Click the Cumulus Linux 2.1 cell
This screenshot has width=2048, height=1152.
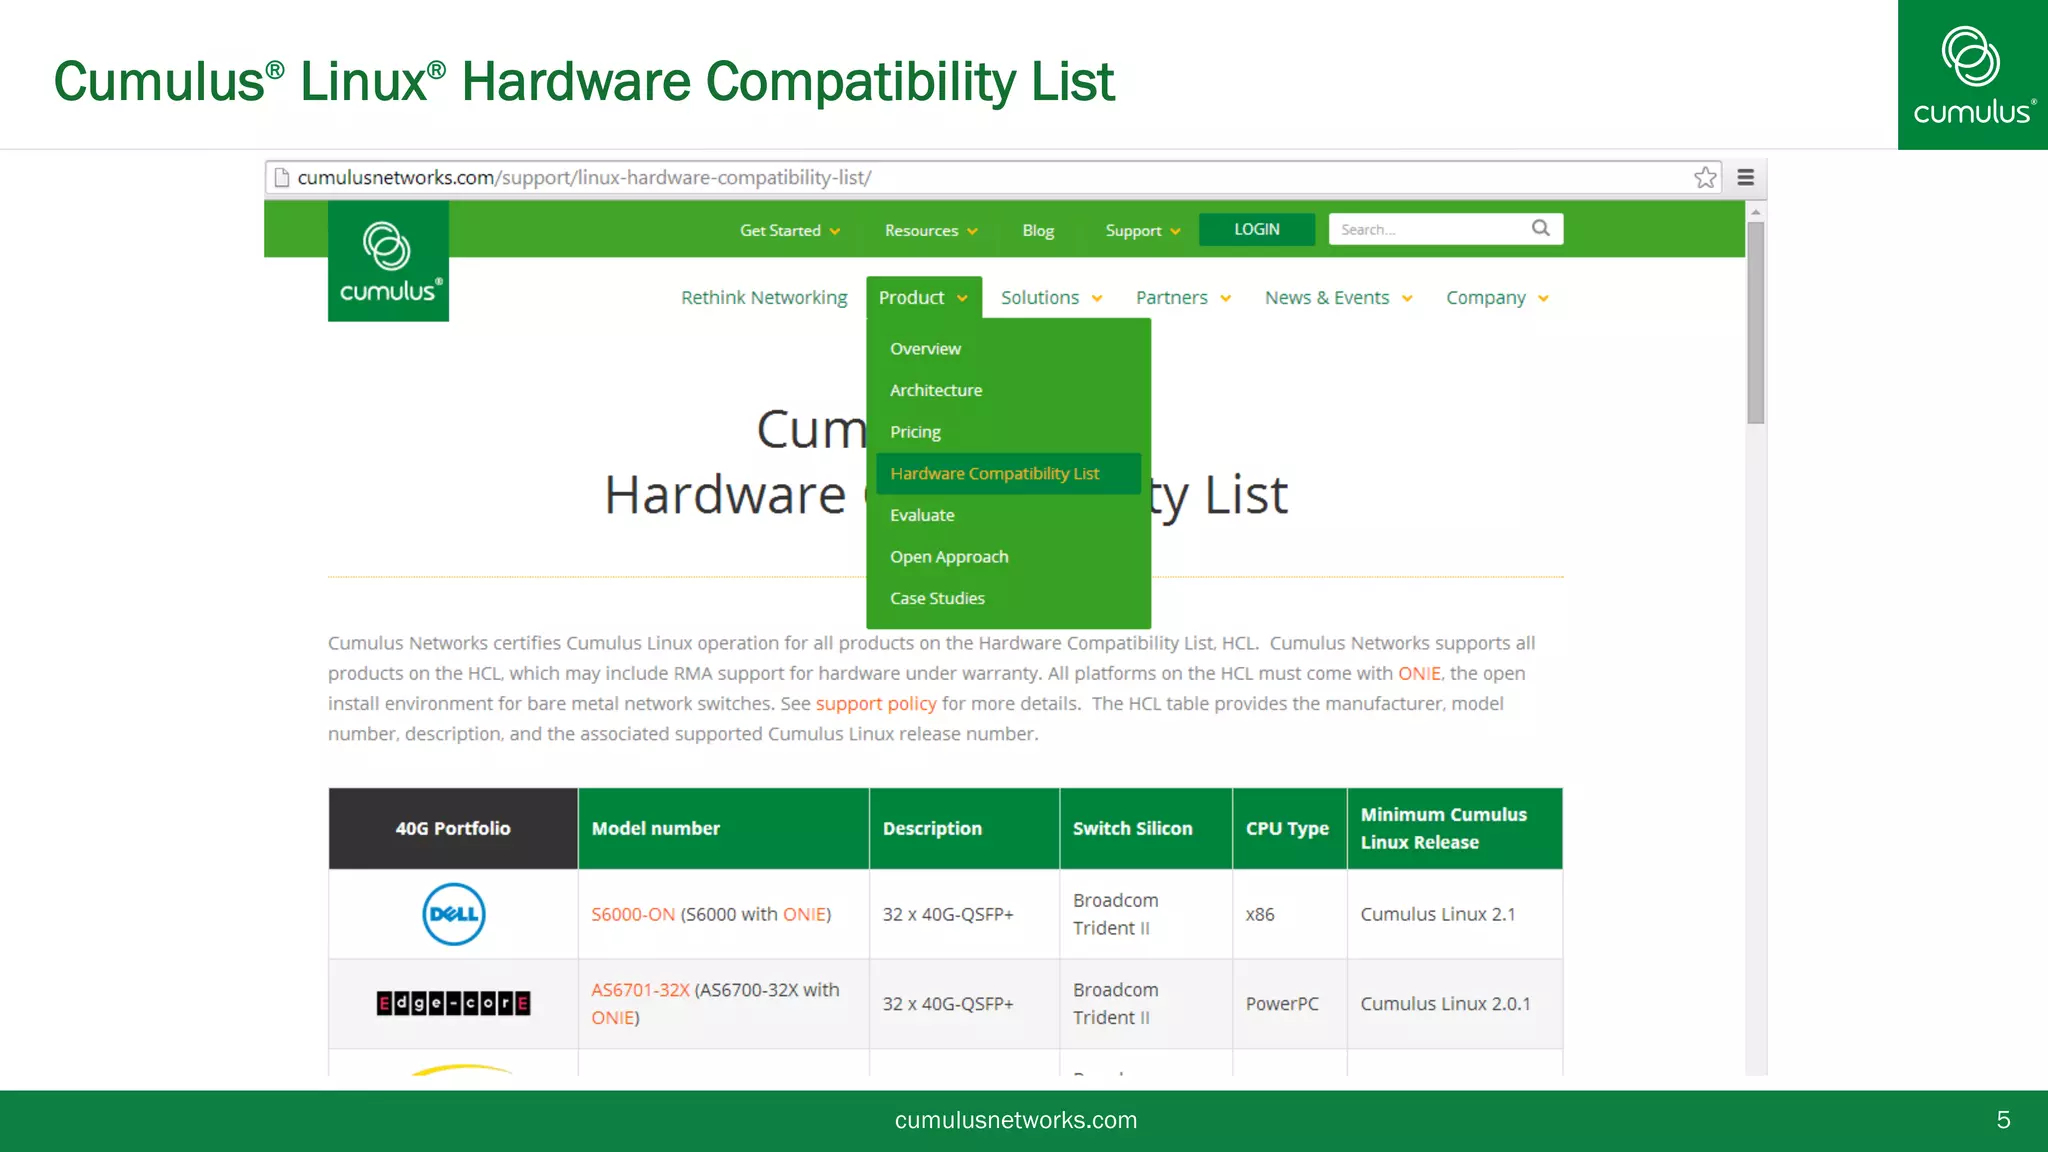(1455, 914)
